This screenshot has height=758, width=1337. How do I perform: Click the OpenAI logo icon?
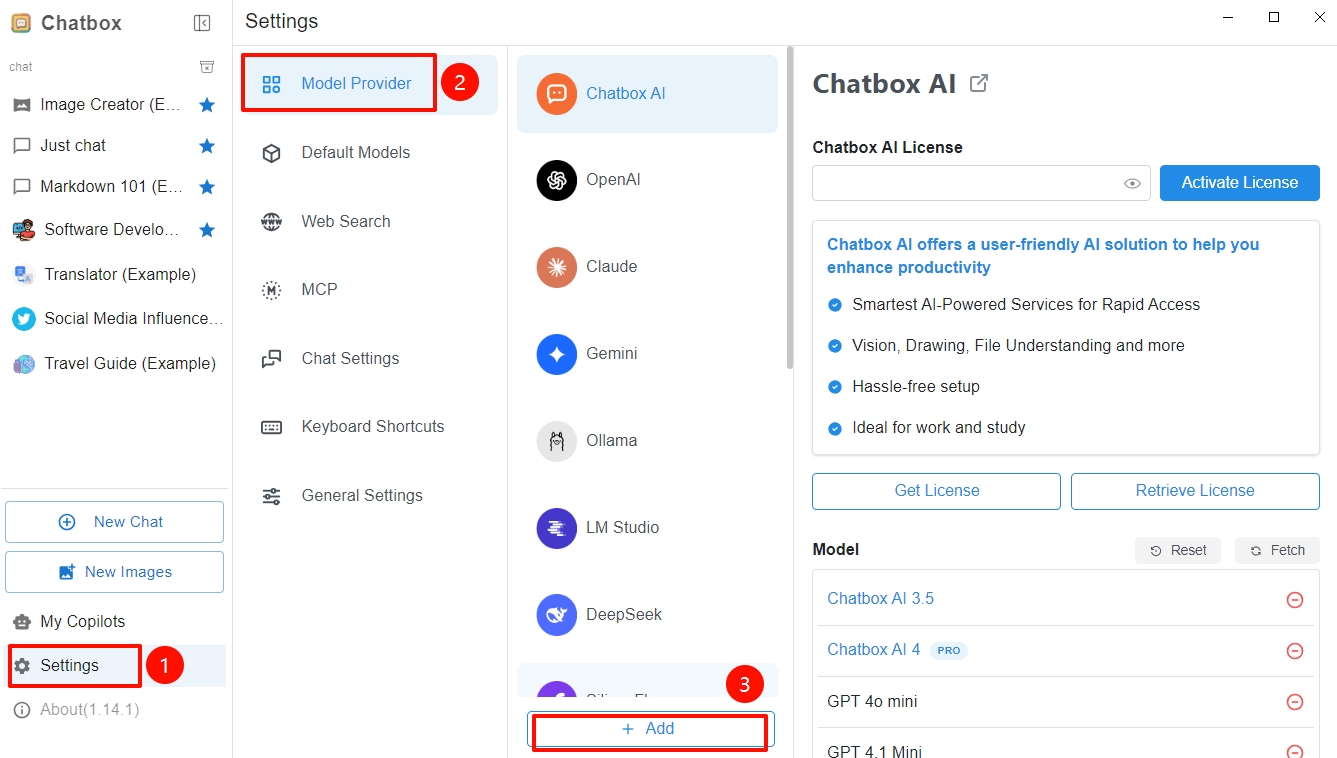[557, 180]
